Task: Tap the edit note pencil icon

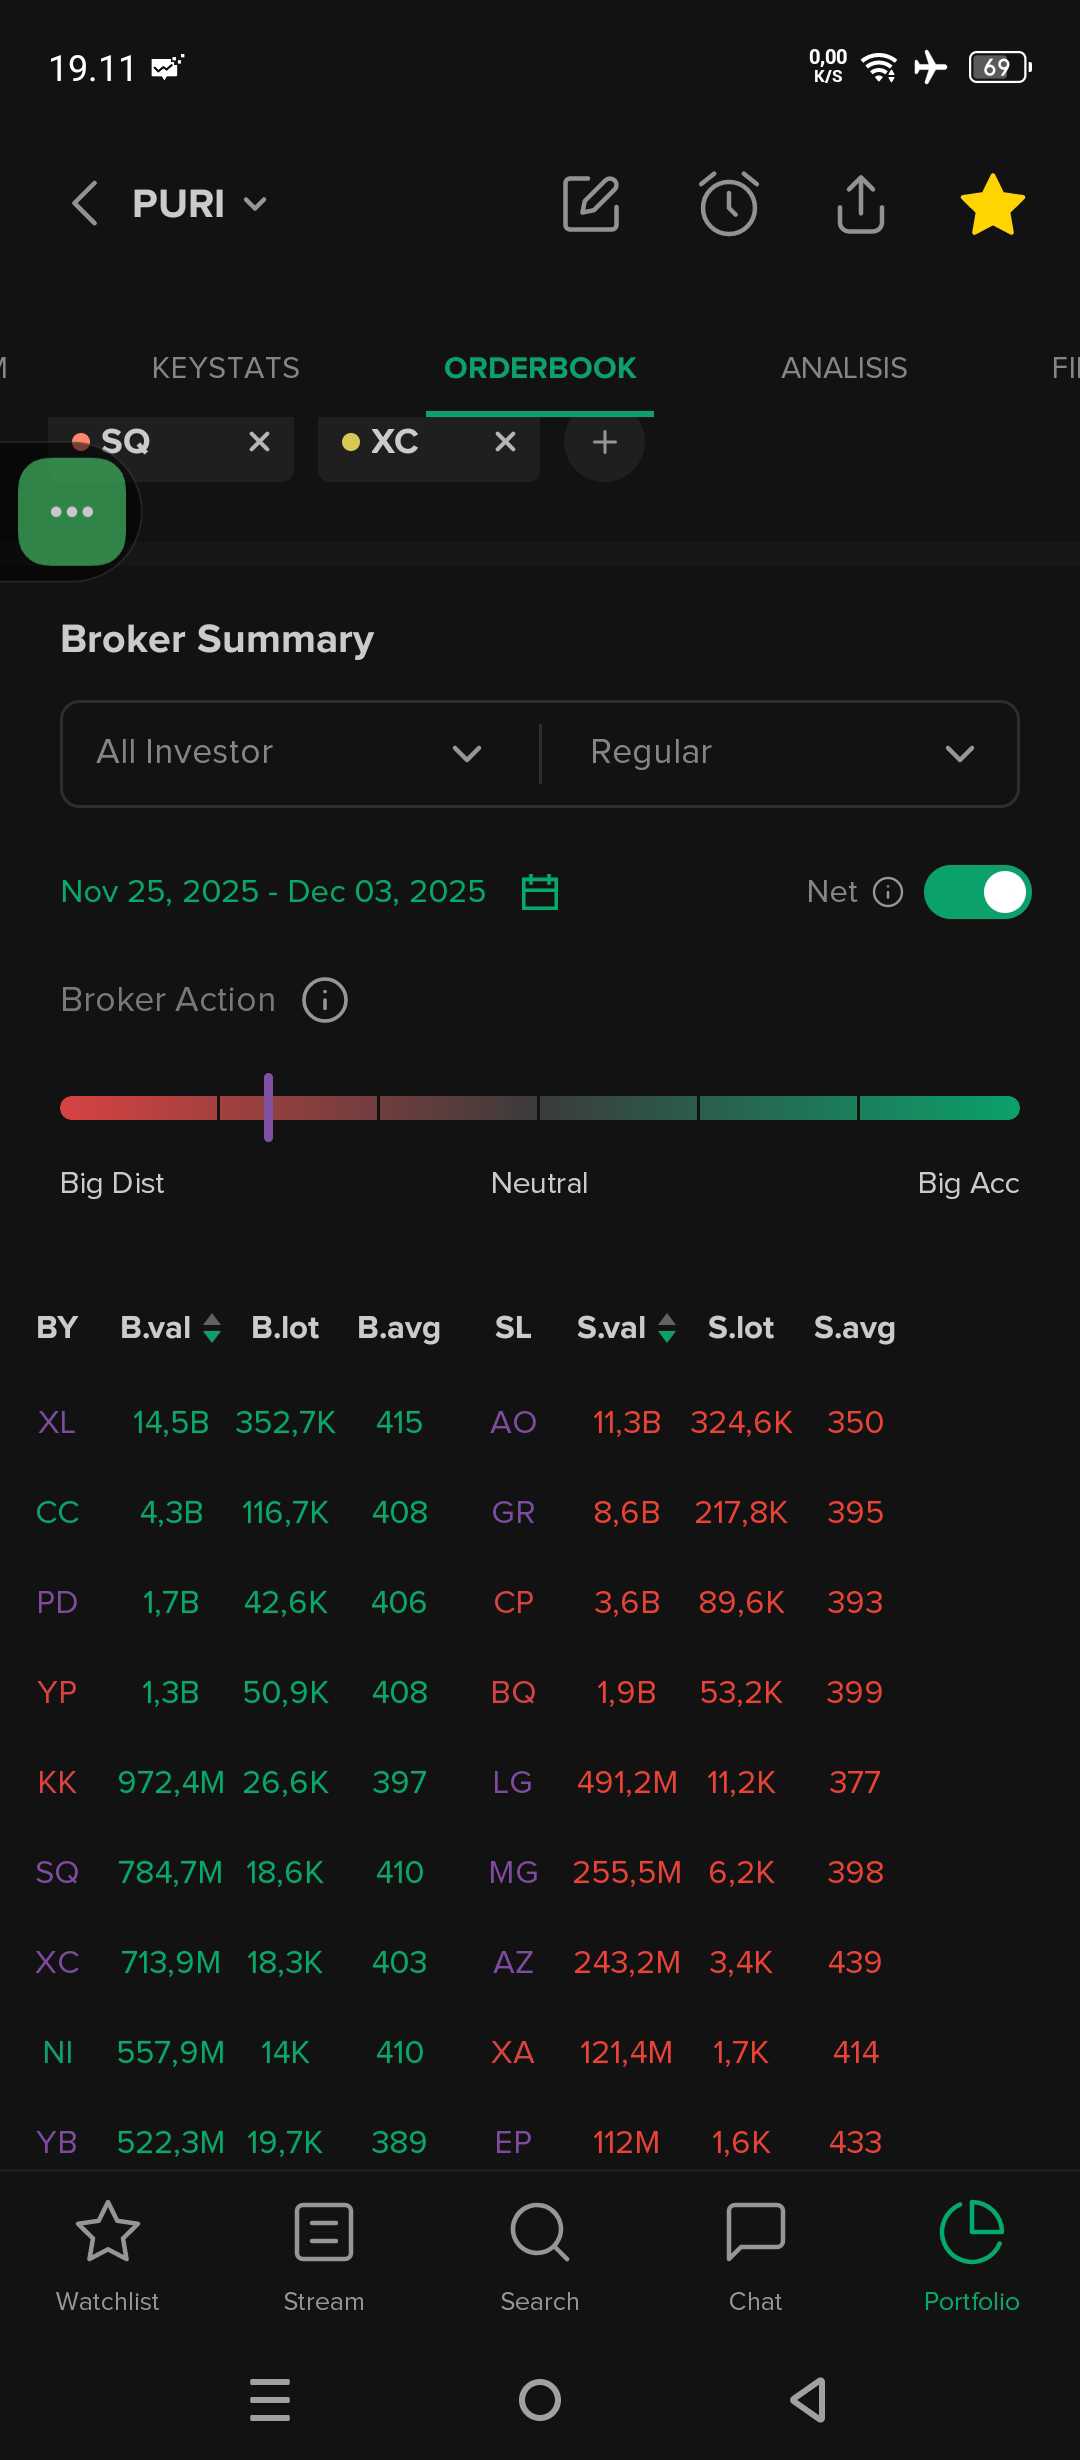Action: [x=591, y=204]
